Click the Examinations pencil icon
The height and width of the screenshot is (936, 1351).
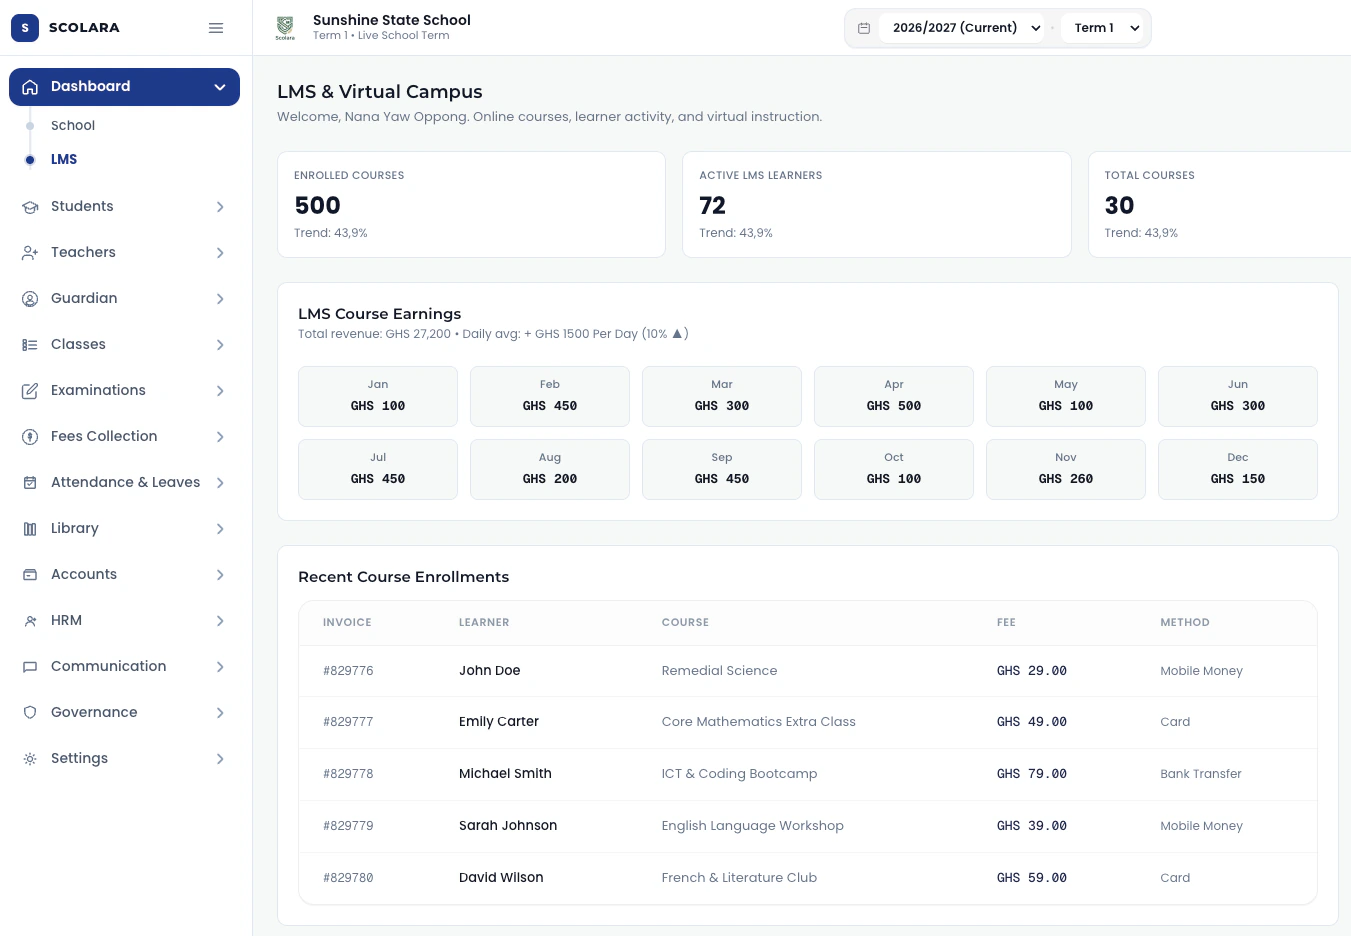[x=30, y=391]
